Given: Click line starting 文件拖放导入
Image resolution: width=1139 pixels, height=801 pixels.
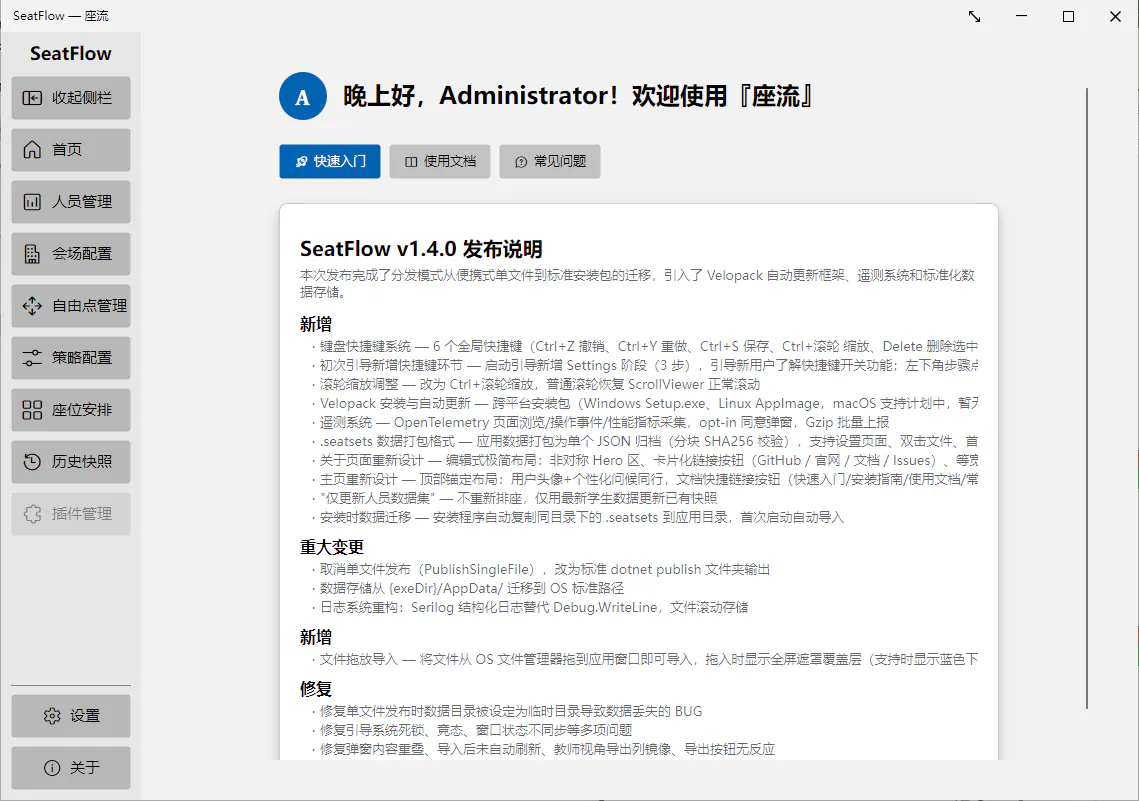Looking at the screenshot, I should (x=645, y=659).
